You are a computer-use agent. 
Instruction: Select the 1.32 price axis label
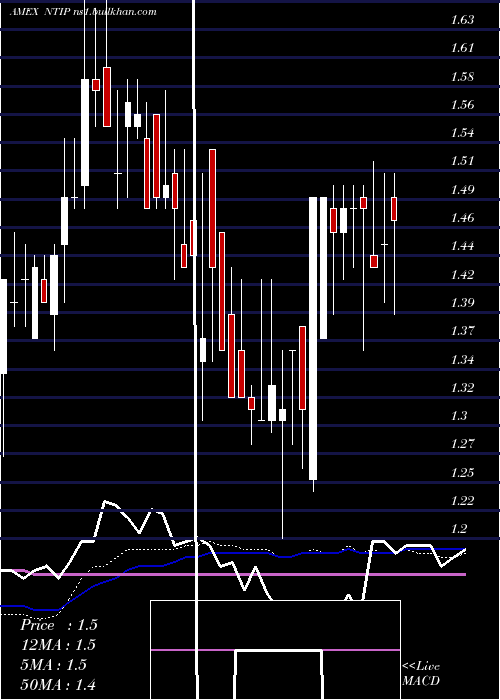click(x=462, y=388)
